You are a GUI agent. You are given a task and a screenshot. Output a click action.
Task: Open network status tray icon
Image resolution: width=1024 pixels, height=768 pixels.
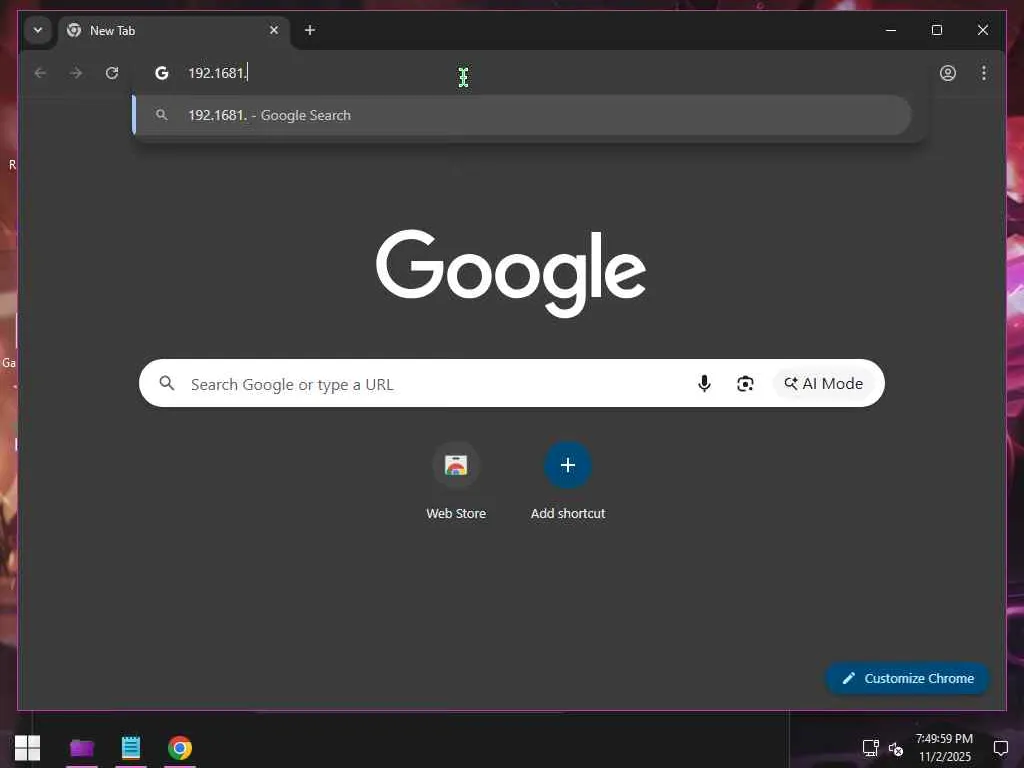click(x=871, y=748)
